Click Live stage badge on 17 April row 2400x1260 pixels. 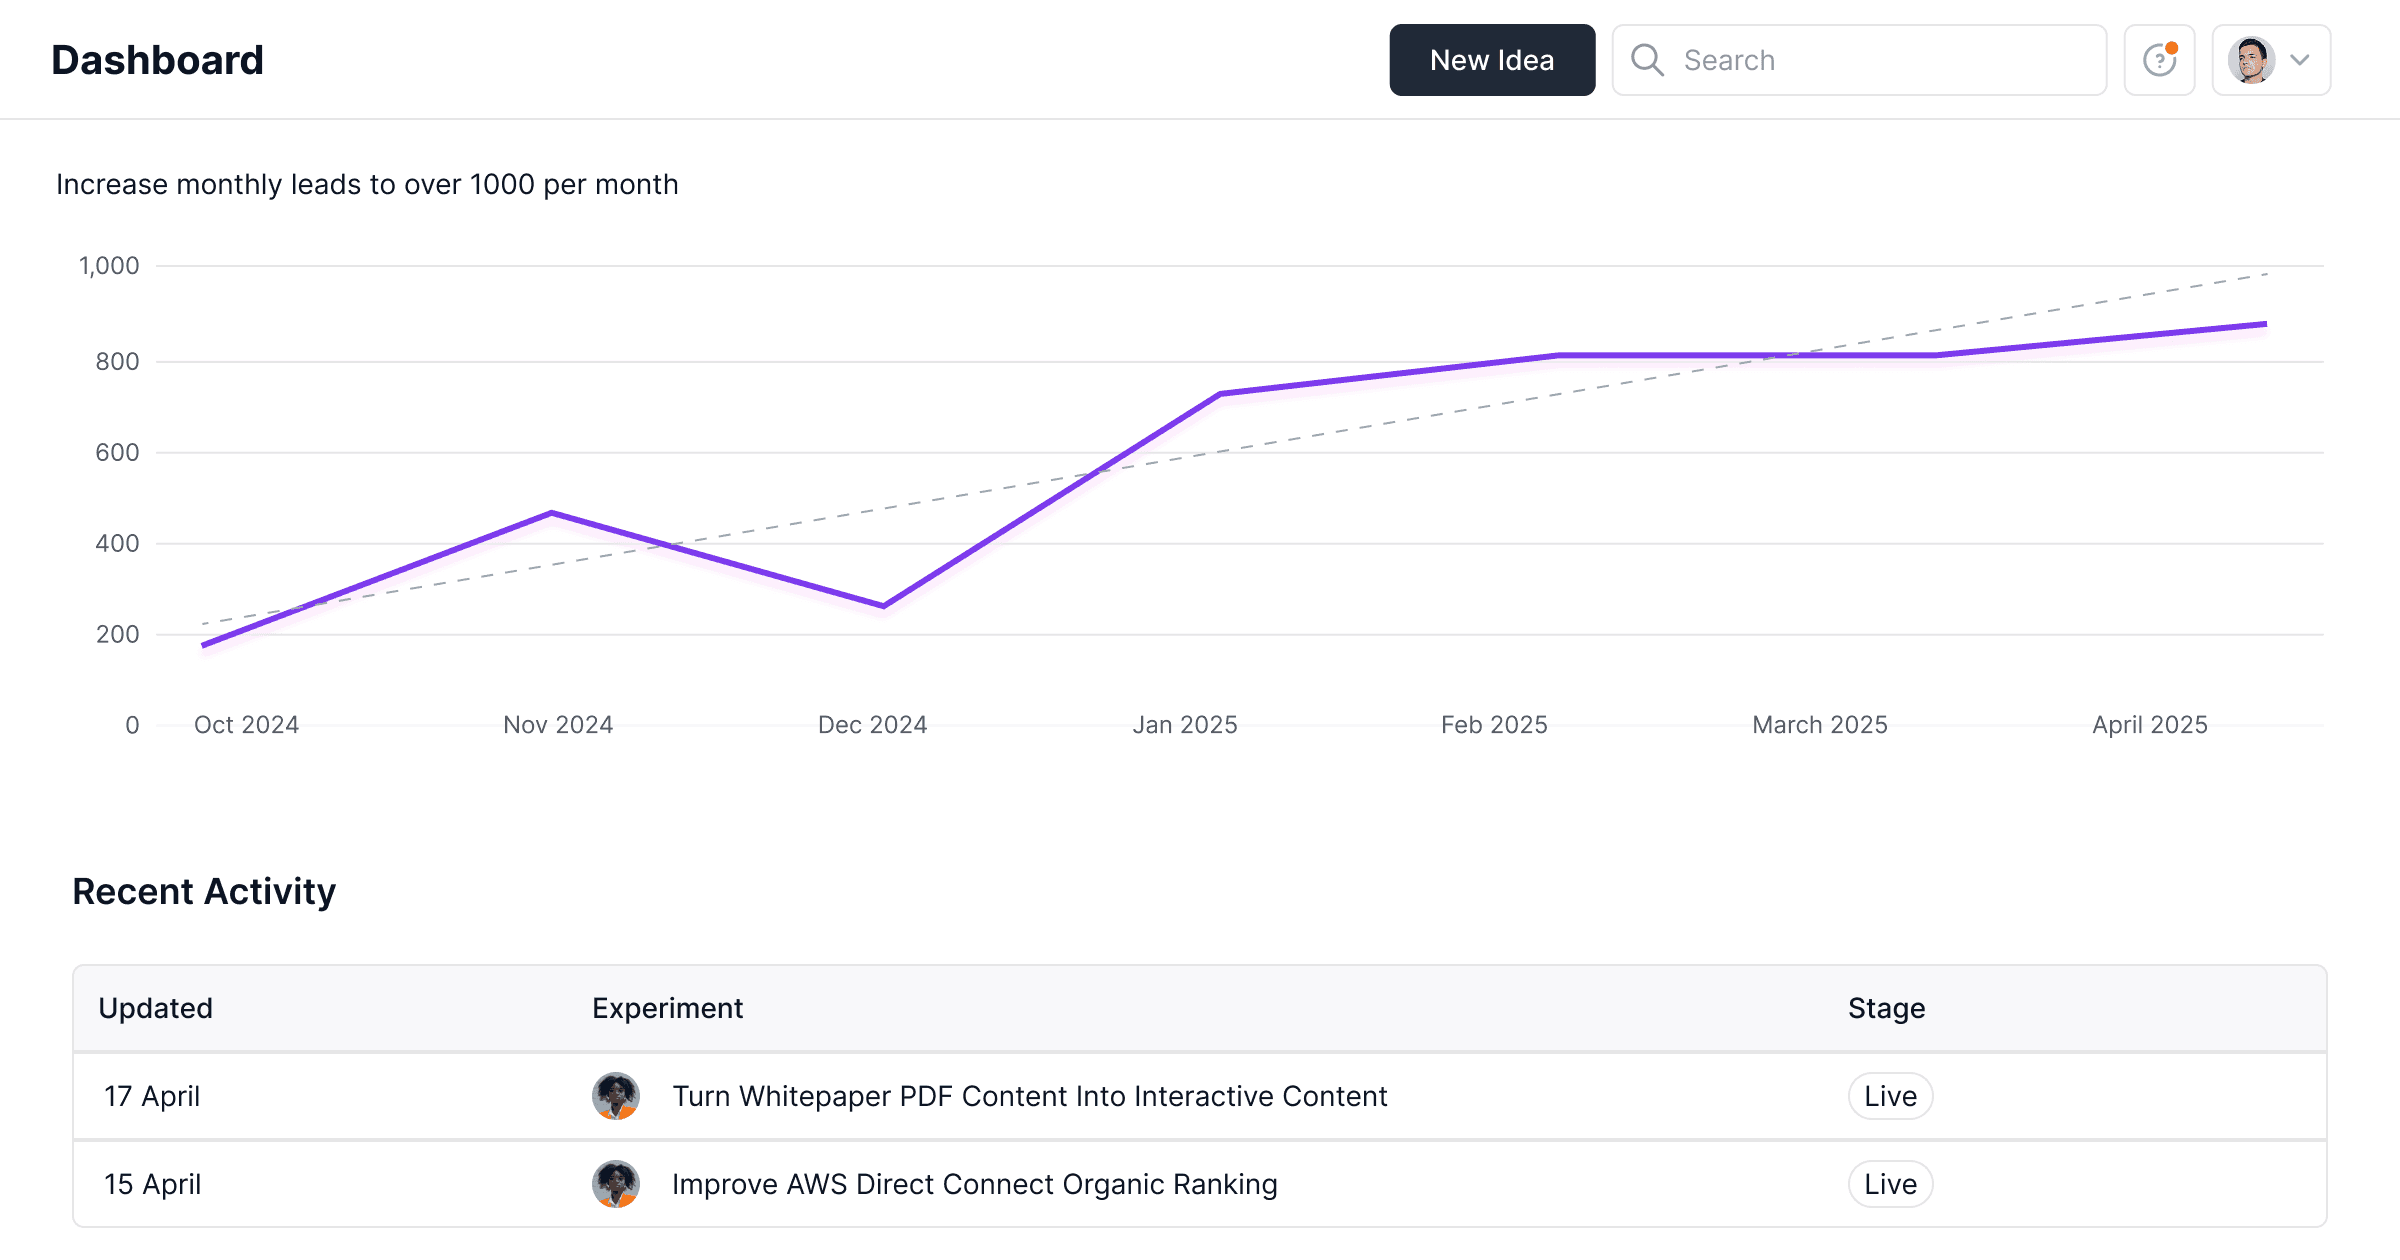point(1889,1096)
